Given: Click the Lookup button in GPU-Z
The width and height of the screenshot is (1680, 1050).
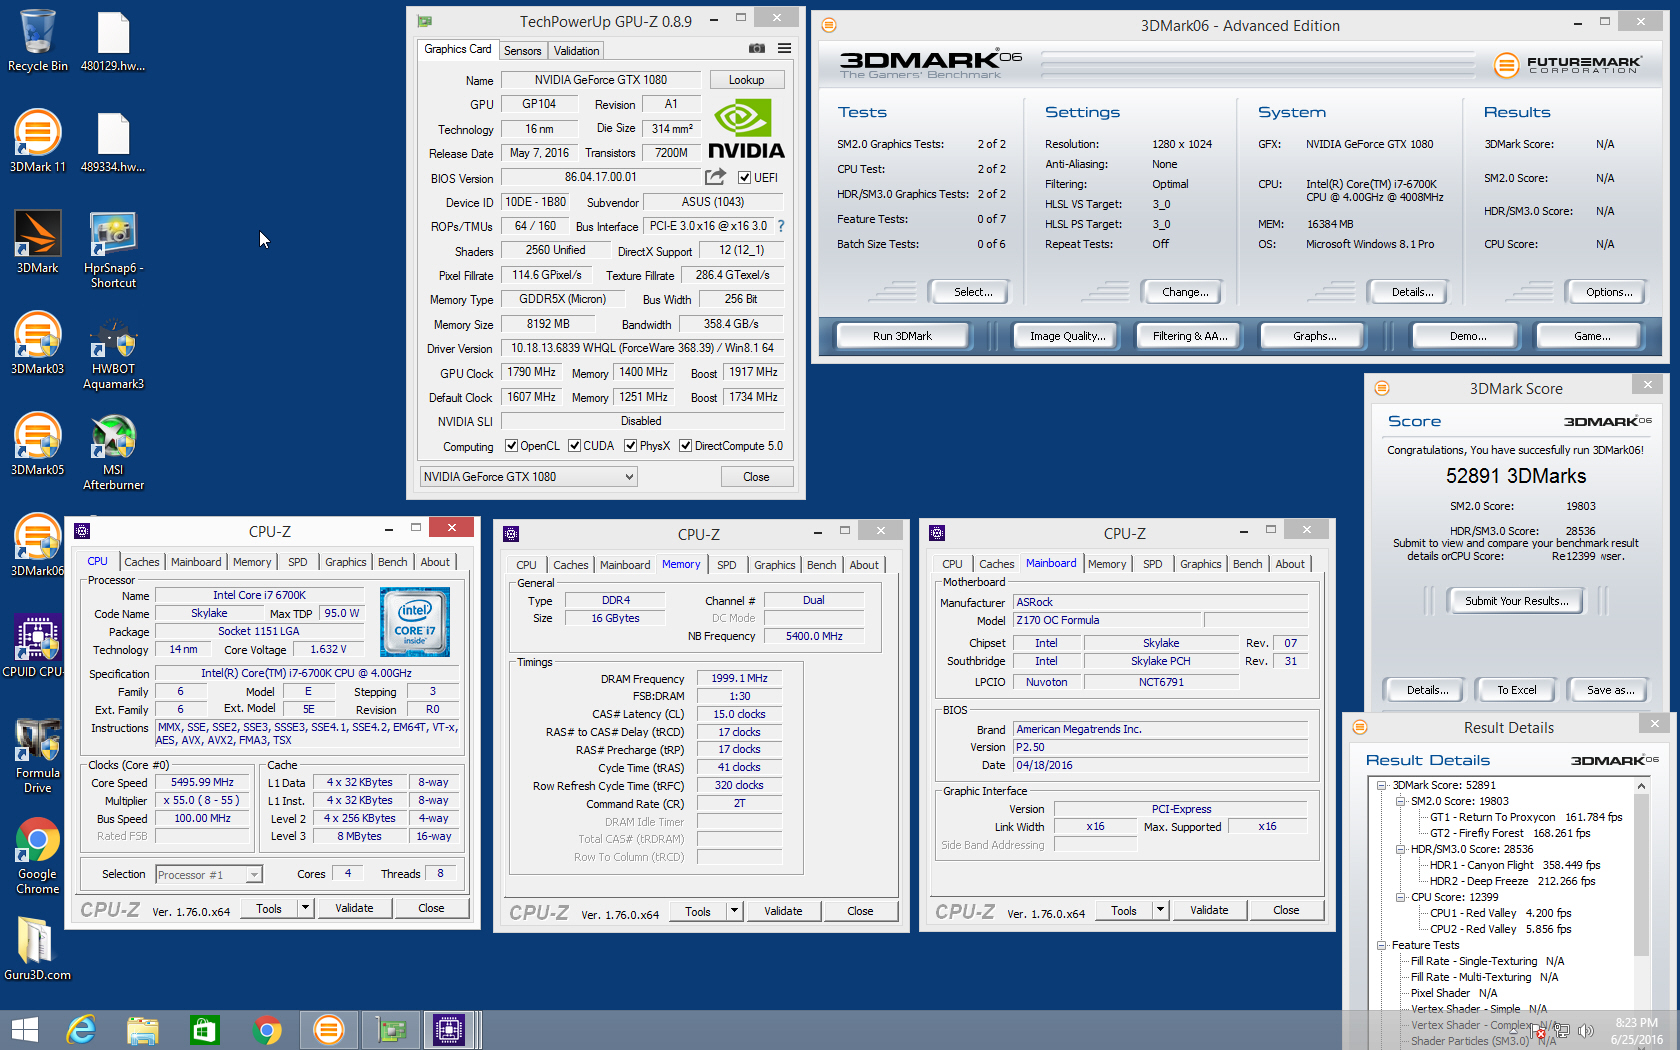Looking at the screenshot, I should [x=747, y=80].
